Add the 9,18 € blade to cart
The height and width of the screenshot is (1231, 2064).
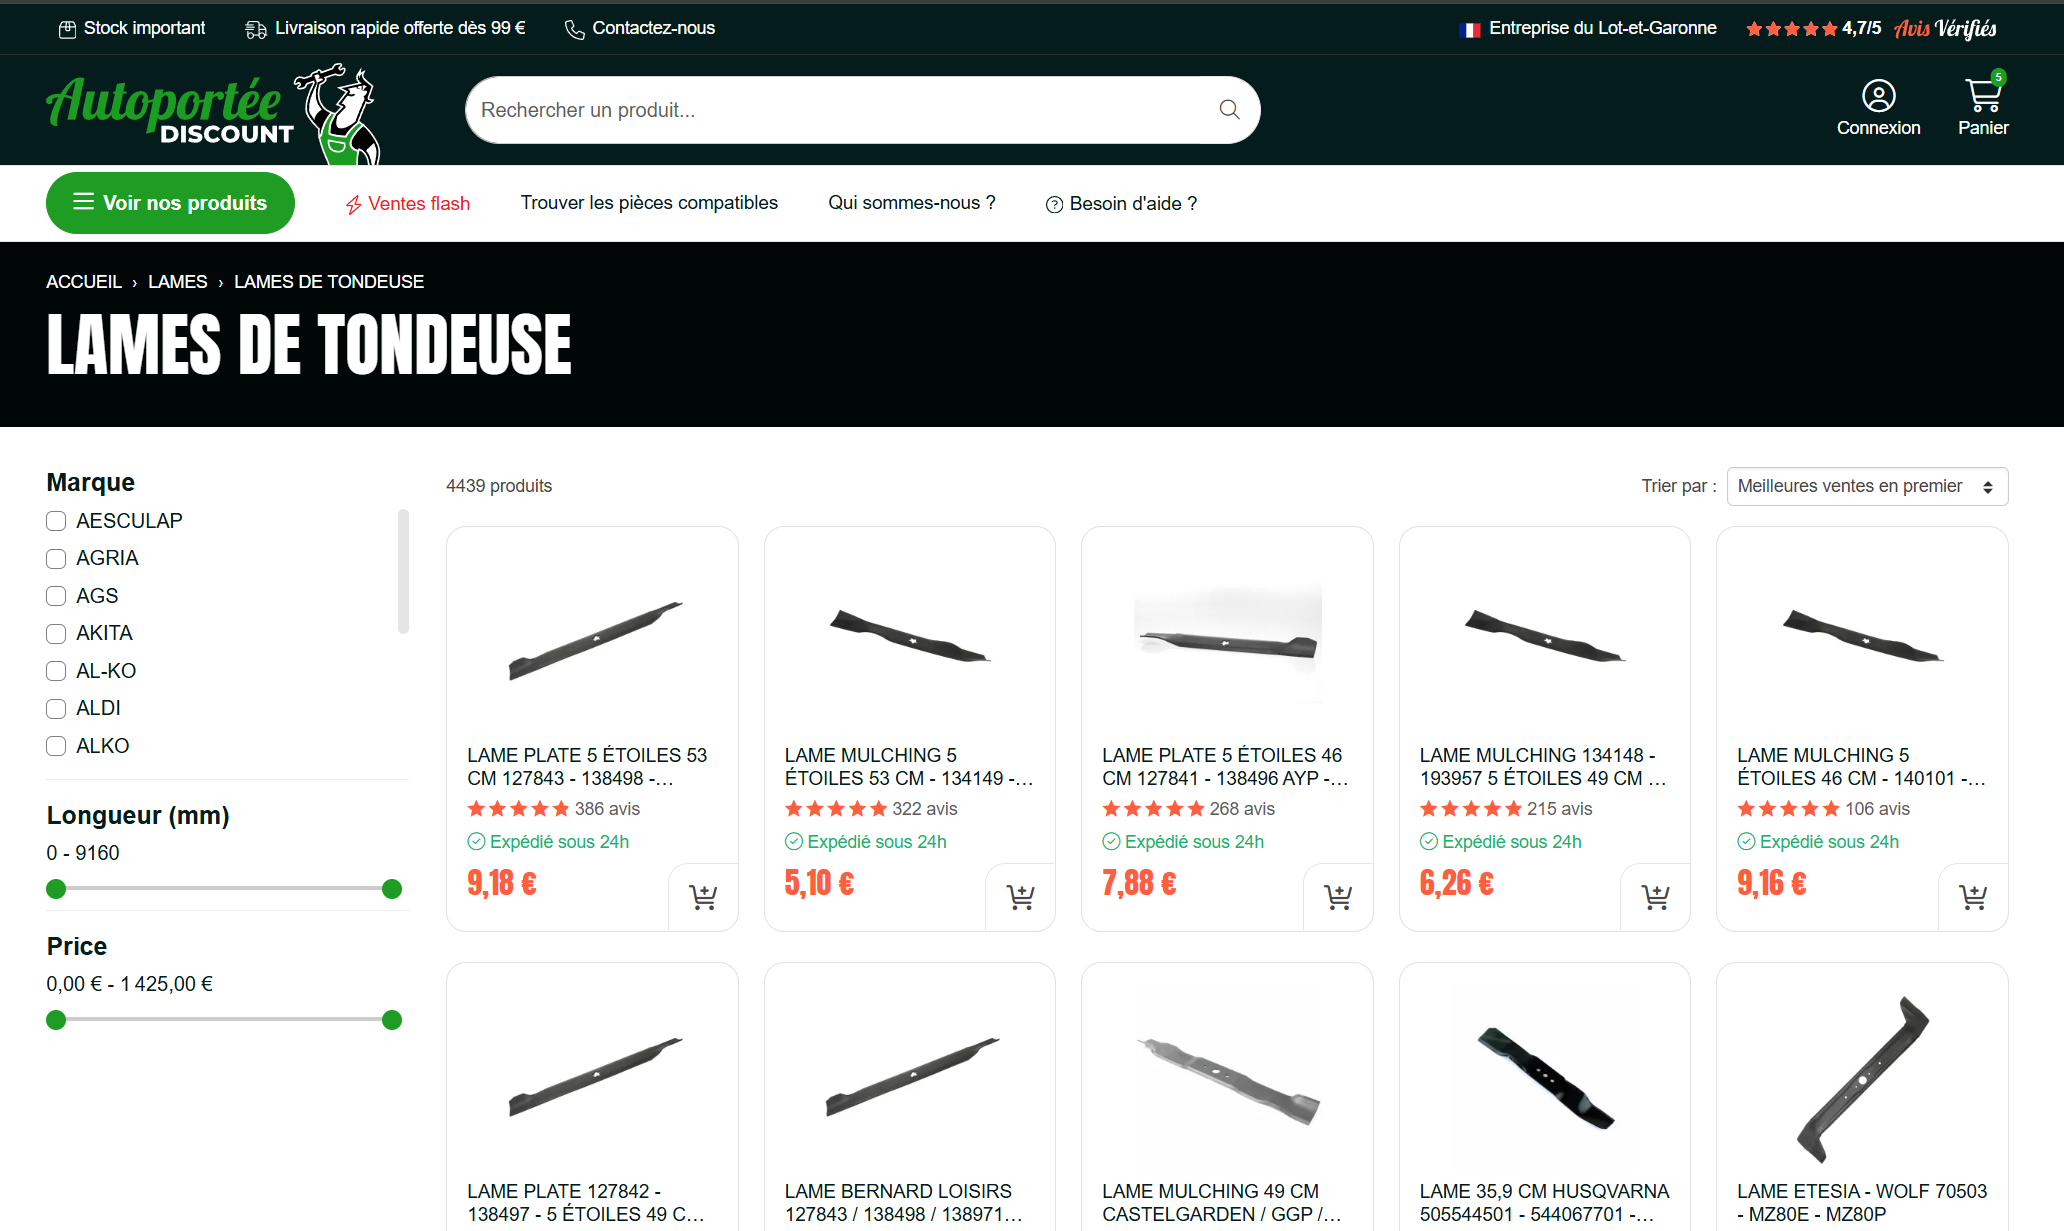click(x=703, y=897)
